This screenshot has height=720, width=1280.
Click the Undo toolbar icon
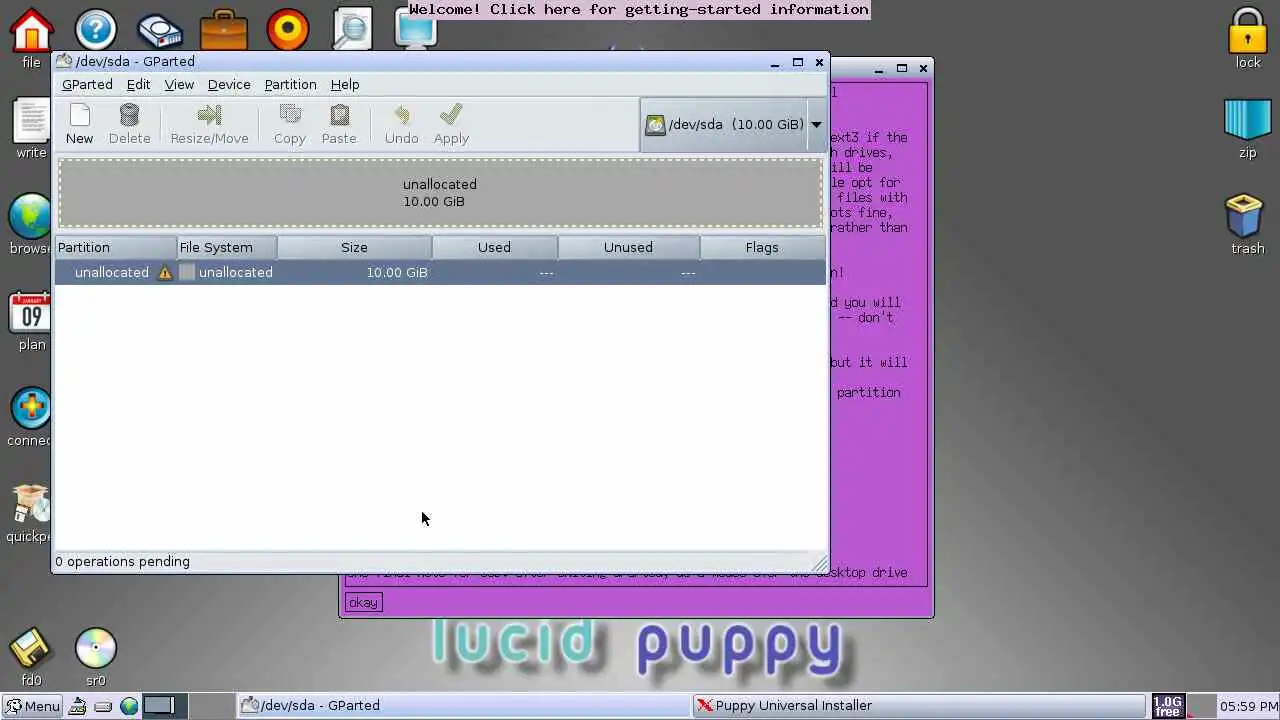401,116
